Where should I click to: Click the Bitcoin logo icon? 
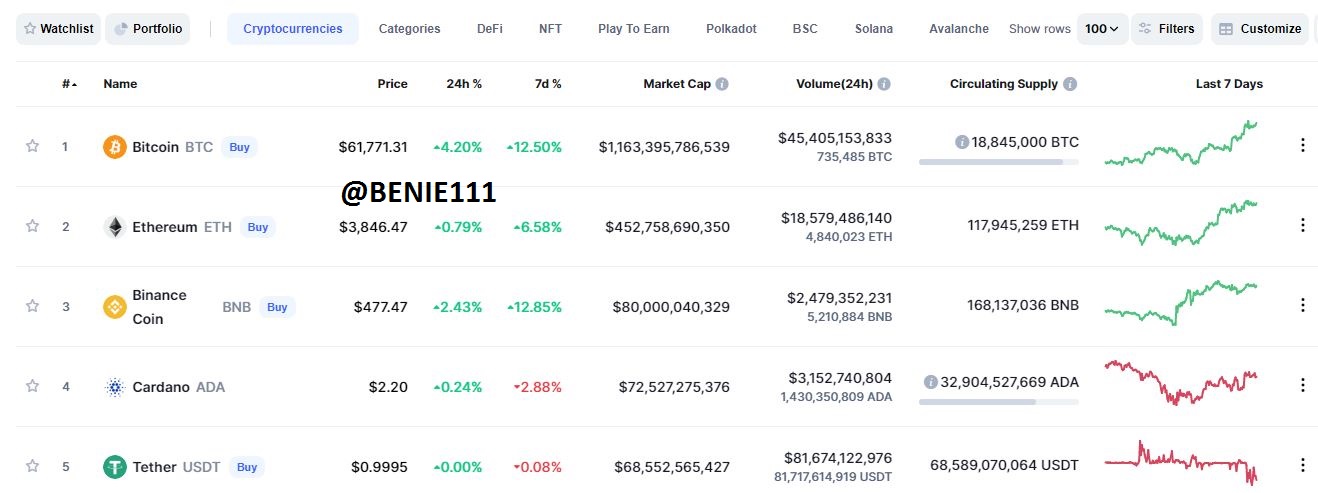pyautogui.click(x=115, y=147)
